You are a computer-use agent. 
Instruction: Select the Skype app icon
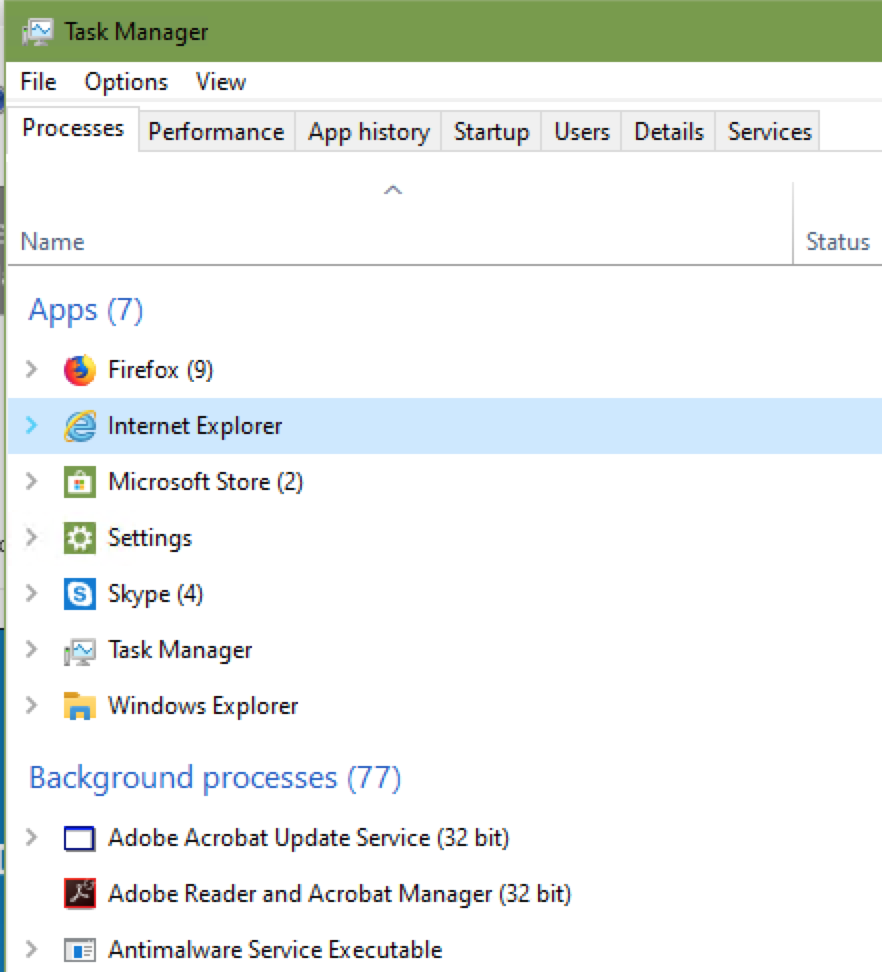point(80,594)
